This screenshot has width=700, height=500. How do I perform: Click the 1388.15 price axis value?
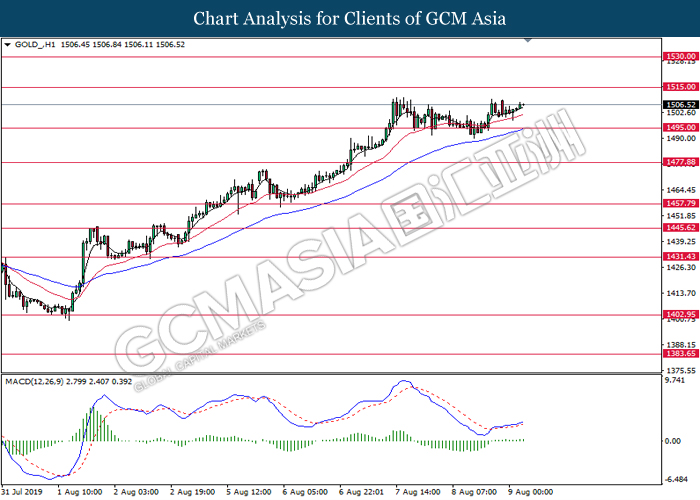[681, 345]
